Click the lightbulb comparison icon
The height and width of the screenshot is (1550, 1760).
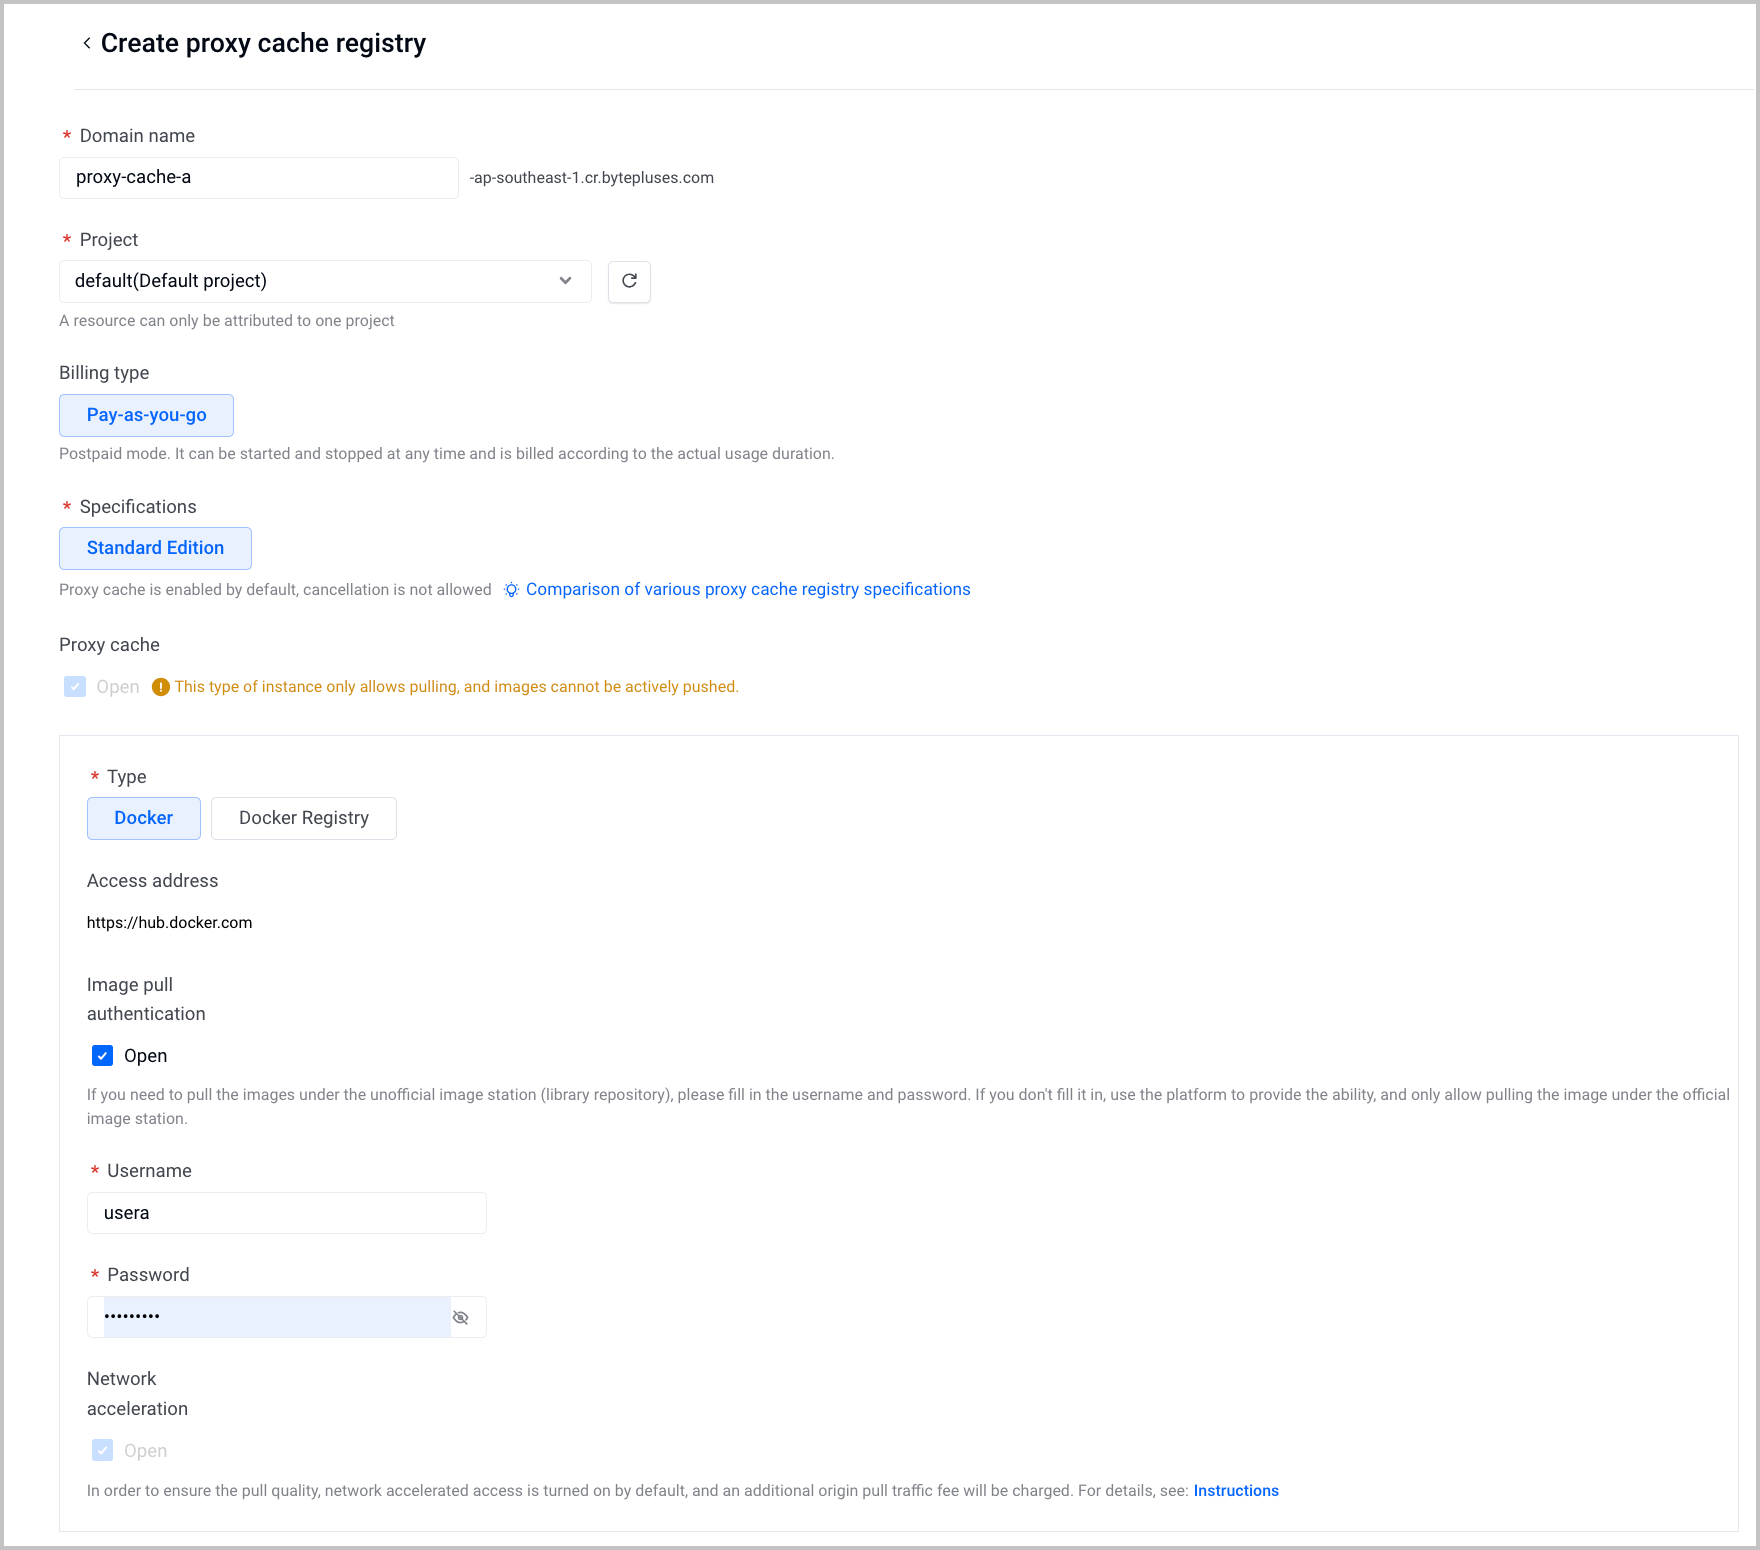[x=511, y=590]
